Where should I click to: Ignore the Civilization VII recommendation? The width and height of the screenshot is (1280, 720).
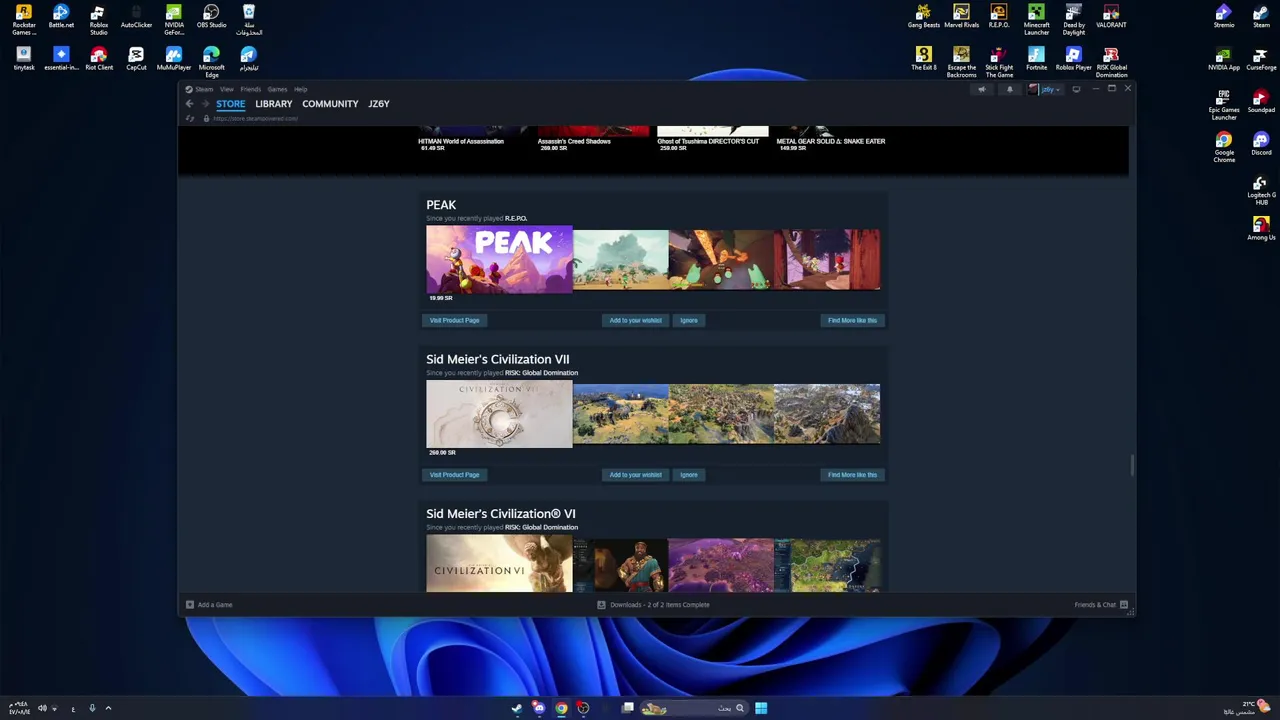coord(689,475)
